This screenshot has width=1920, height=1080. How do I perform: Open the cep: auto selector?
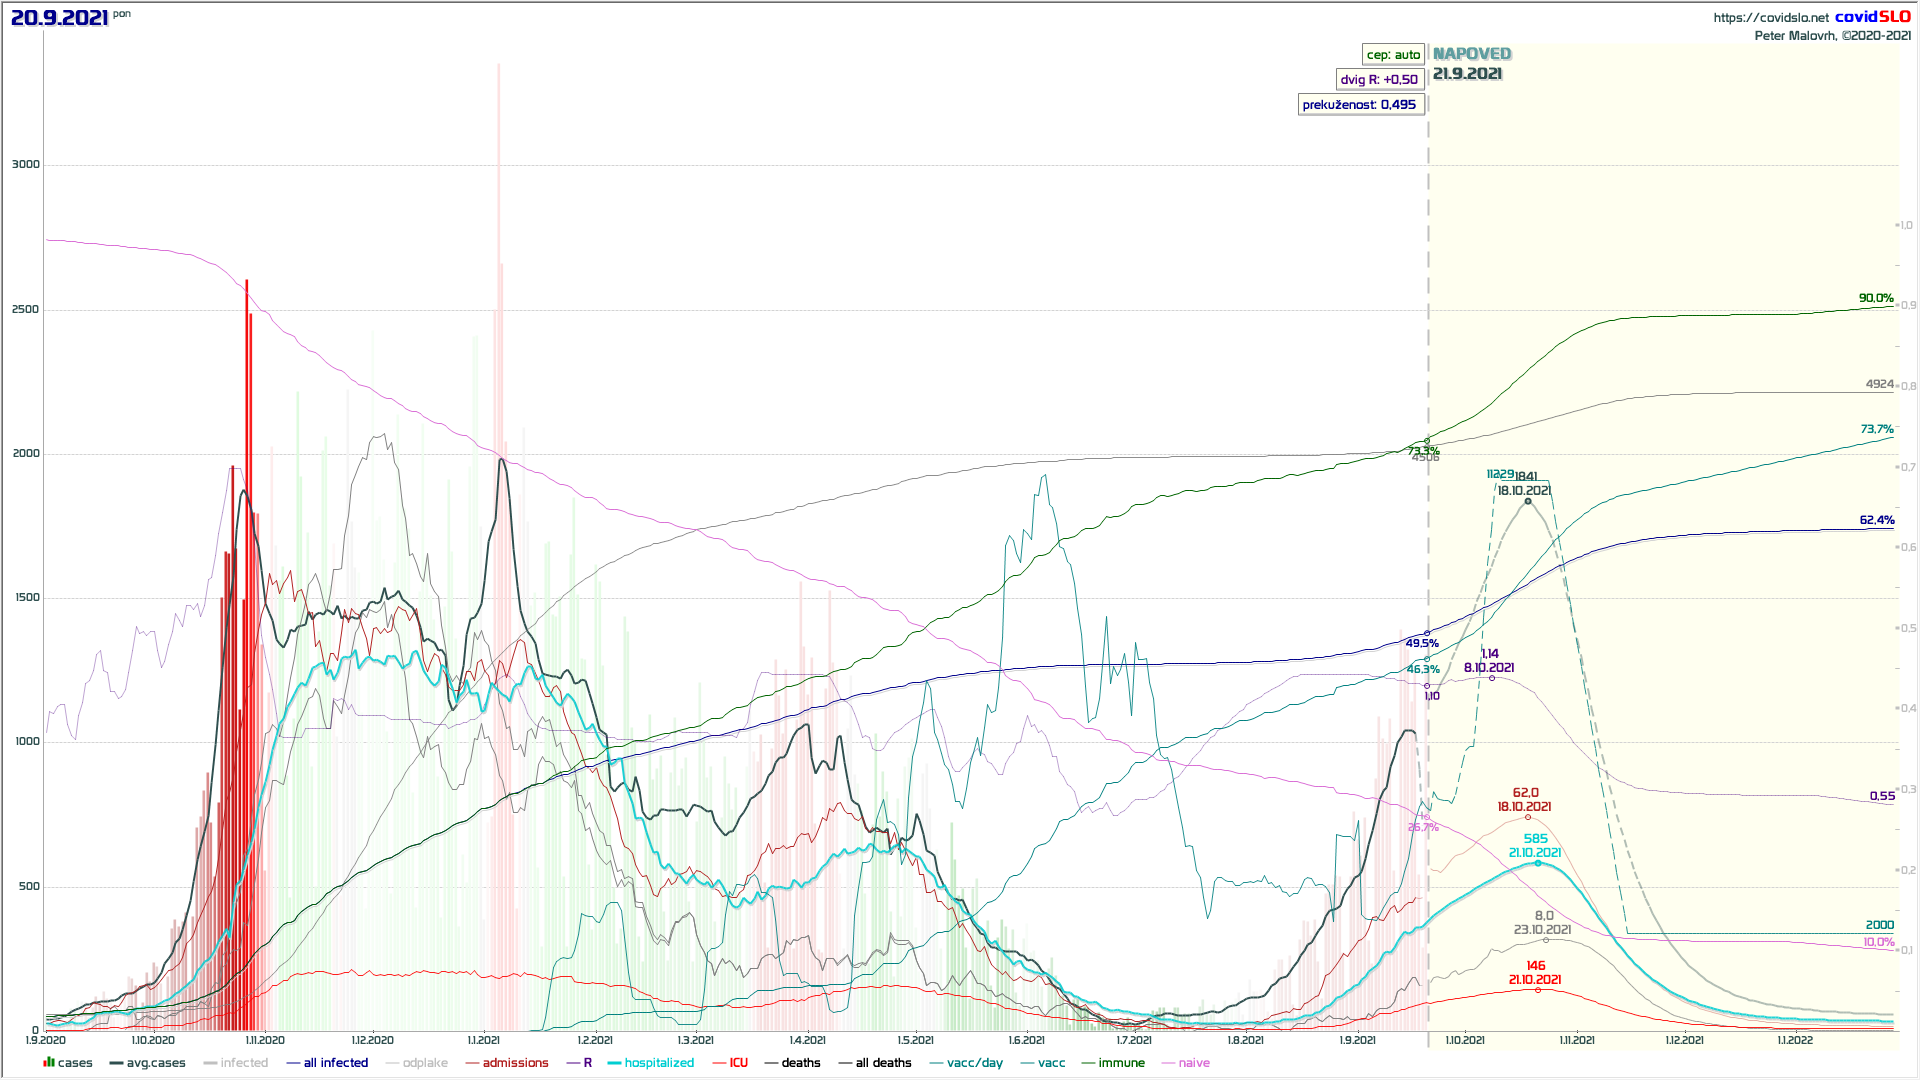tap(1393, 55)
